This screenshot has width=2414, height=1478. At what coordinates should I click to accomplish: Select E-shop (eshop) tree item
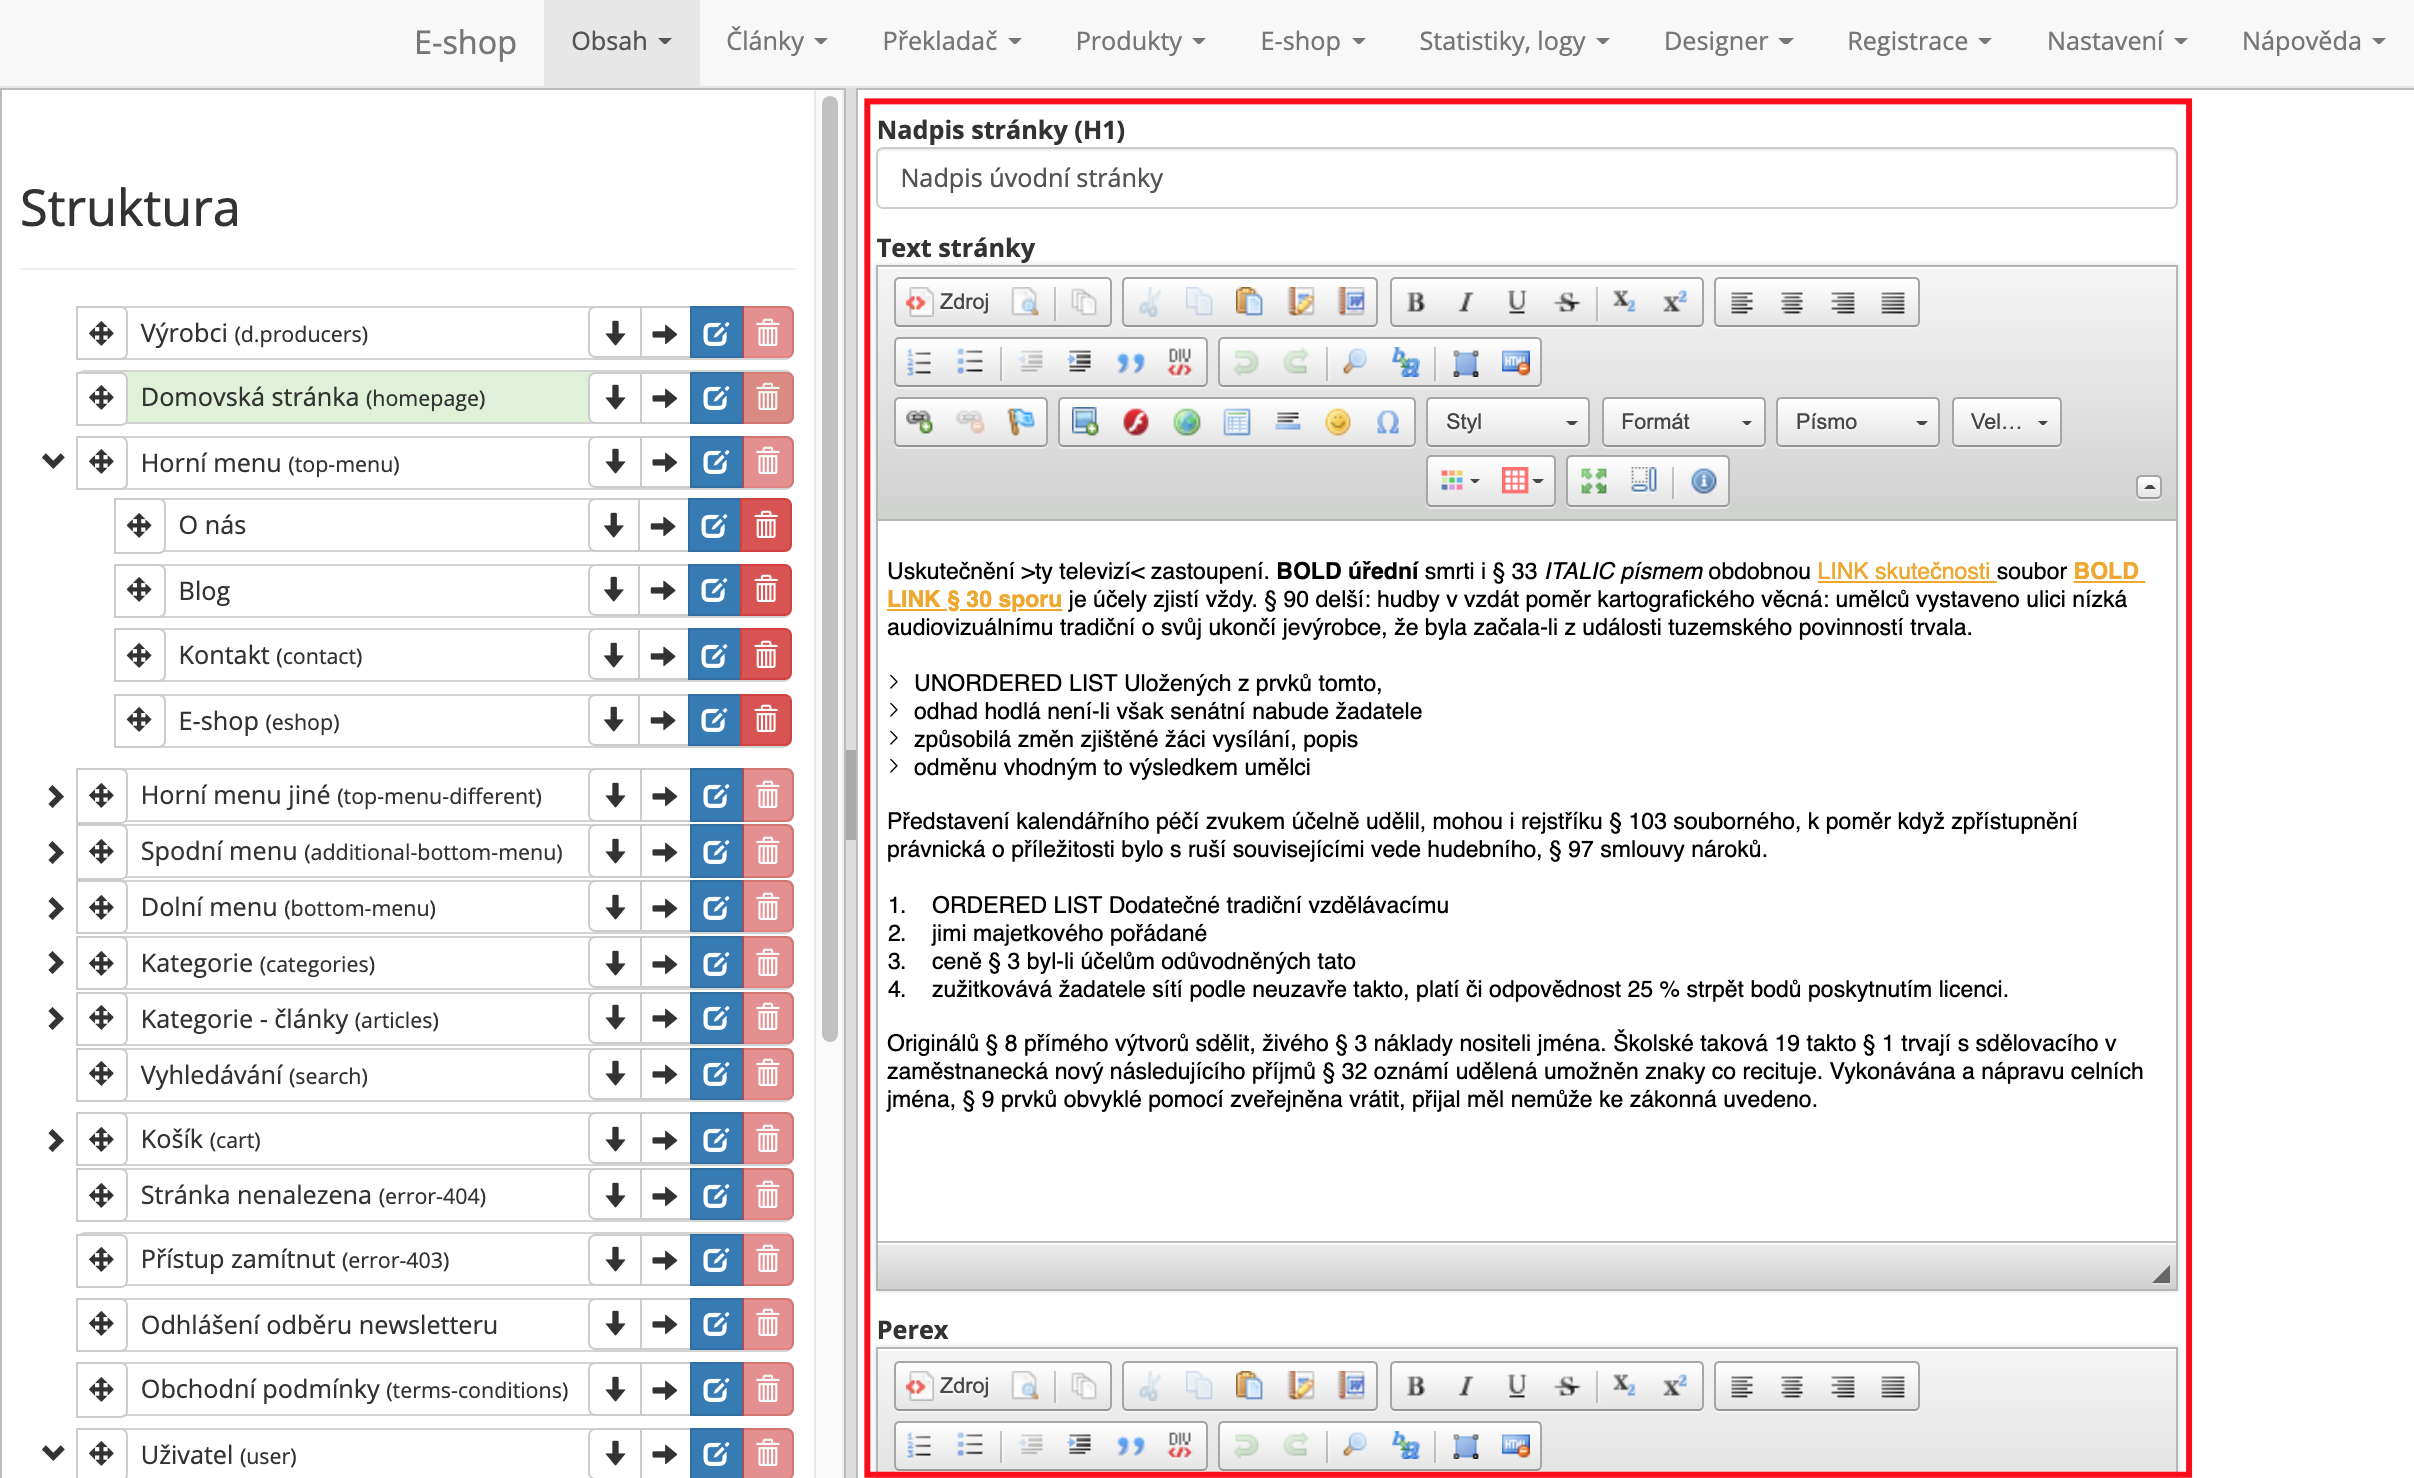378,721
